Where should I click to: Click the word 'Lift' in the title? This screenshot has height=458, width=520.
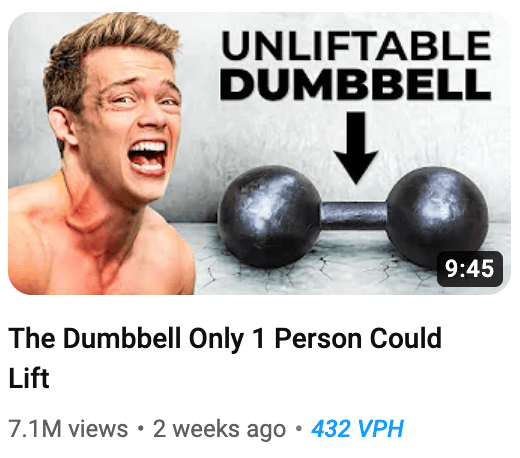coord(29,378)
